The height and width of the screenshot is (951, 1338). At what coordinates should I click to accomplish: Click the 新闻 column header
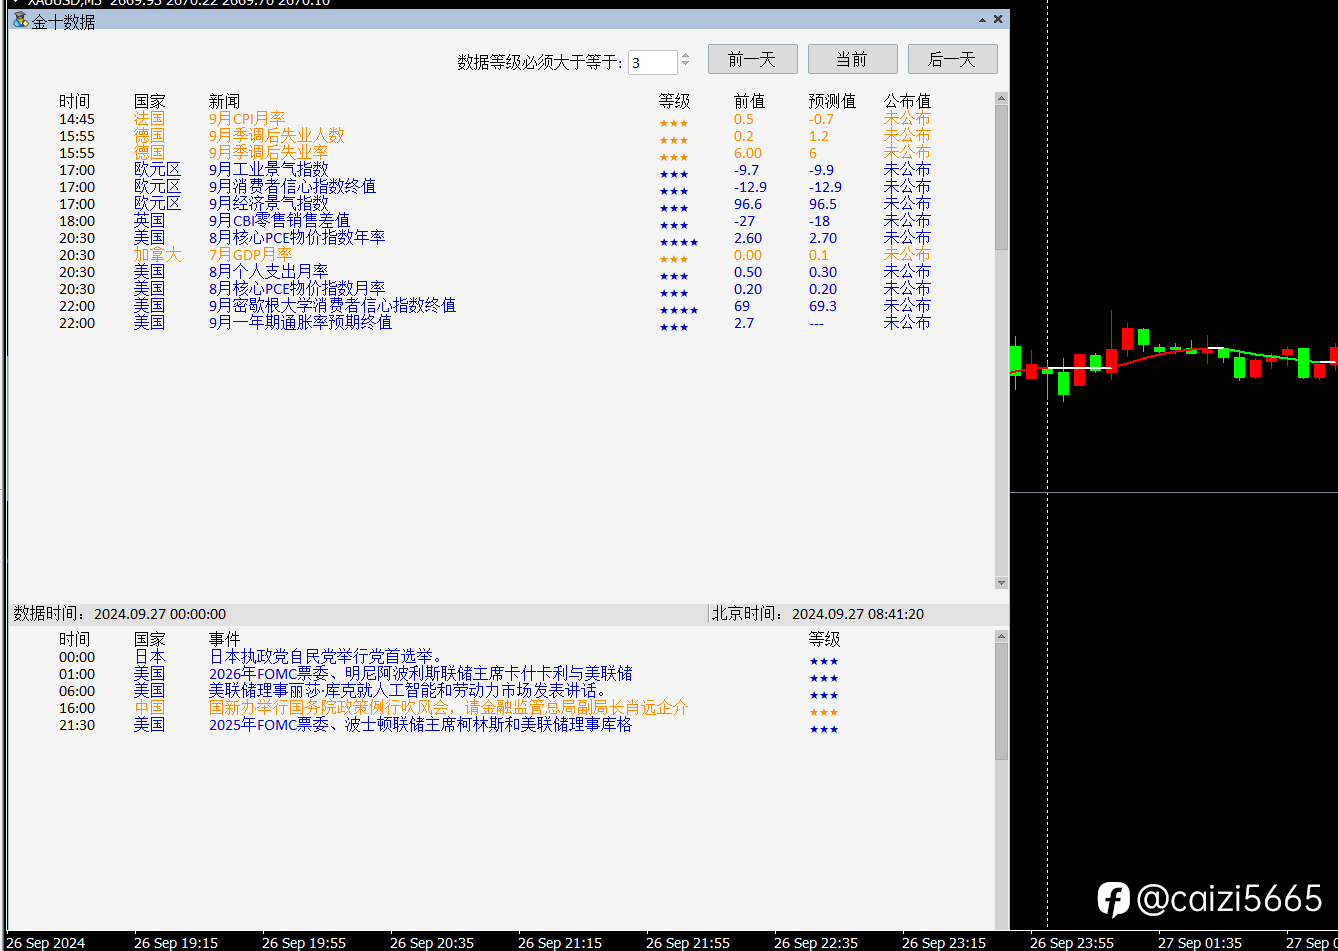(224, 101)
